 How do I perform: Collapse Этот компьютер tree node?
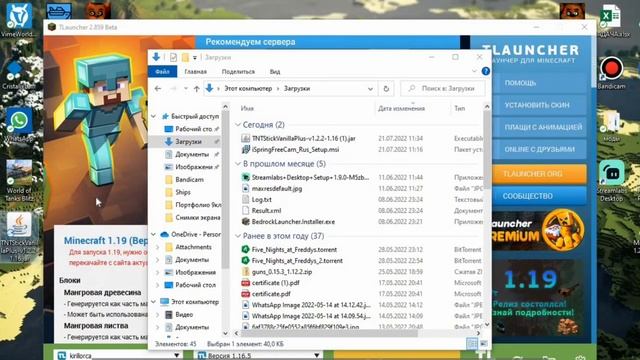[153, 302]
